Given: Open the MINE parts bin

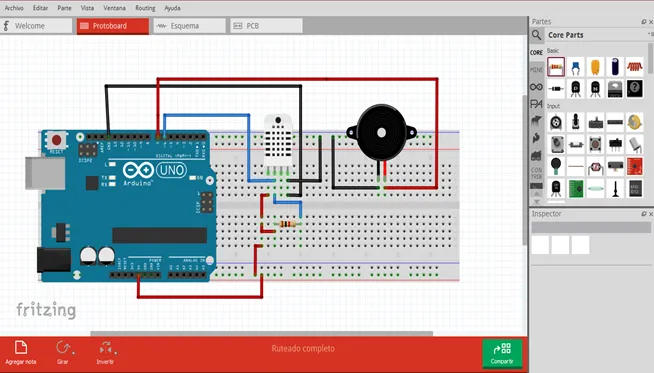Looking at the screenshot, I should [536, 70].
